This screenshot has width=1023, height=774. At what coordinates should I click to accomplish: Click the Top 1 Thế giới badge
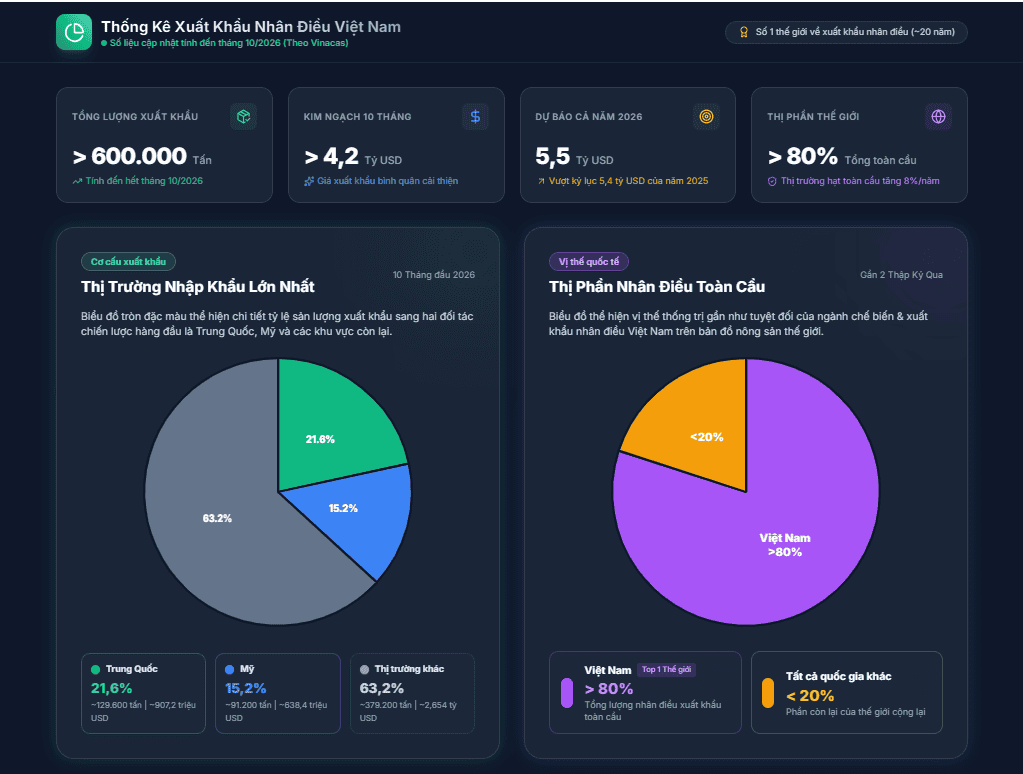666,670
